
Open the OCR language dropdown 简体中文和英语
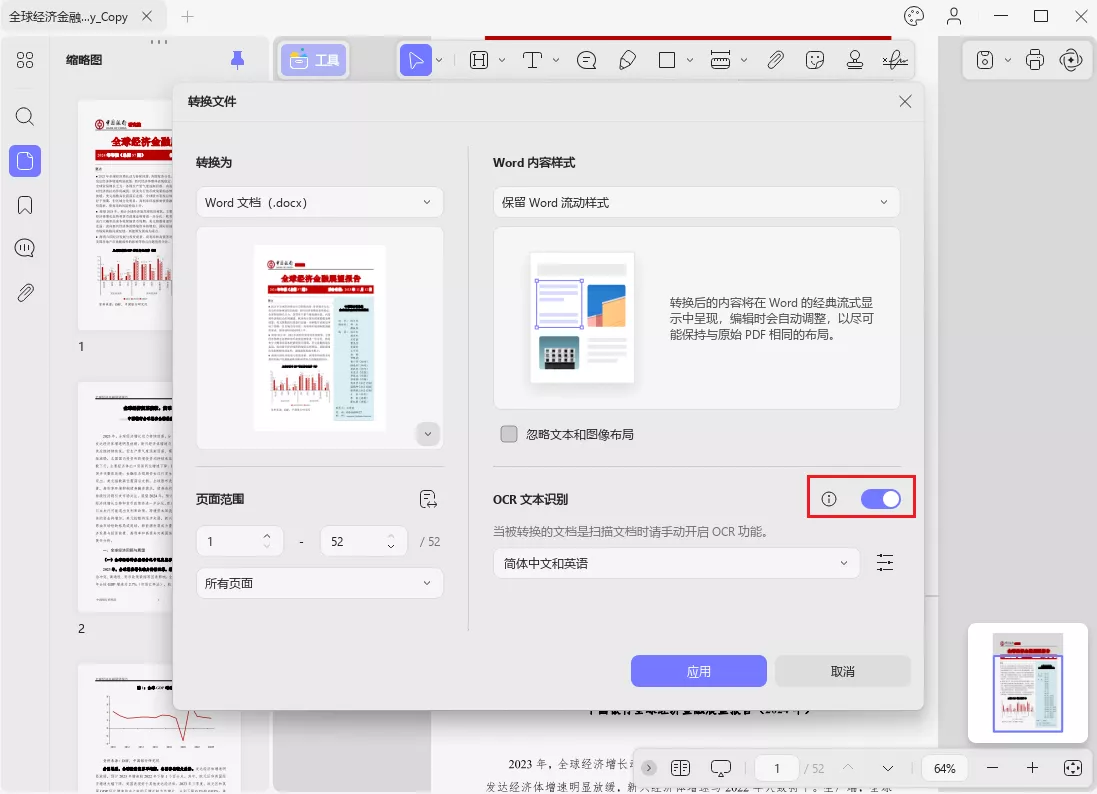(x=676, y=563)
